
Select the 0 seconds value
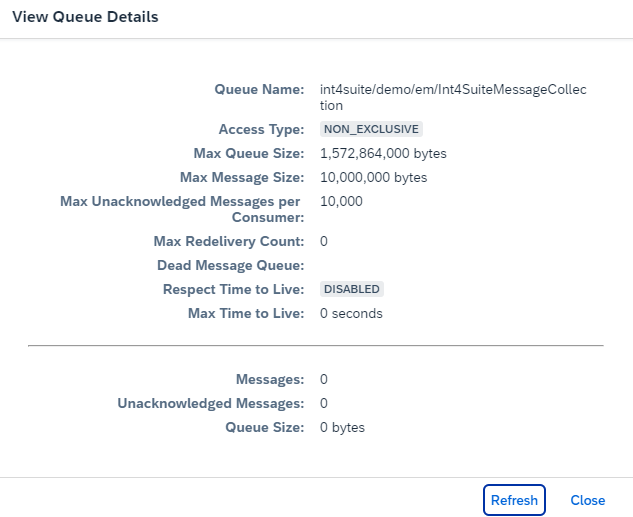click(x=351, y=313)
